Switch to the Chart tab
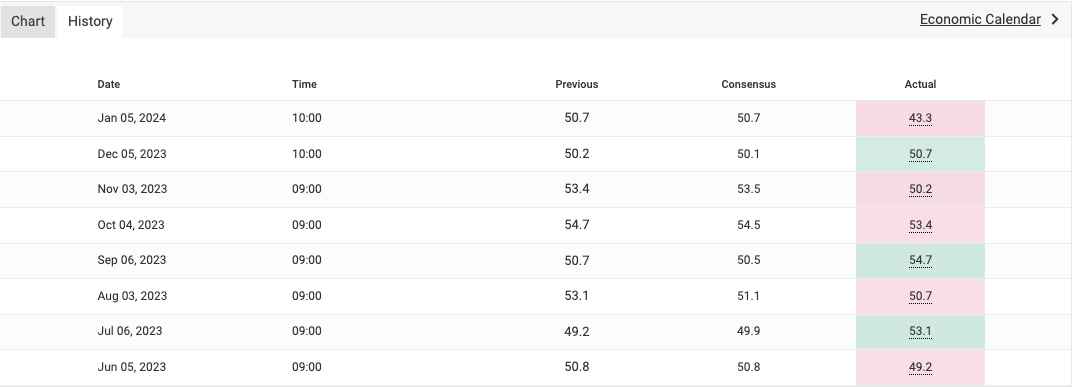 click(28, 21)
